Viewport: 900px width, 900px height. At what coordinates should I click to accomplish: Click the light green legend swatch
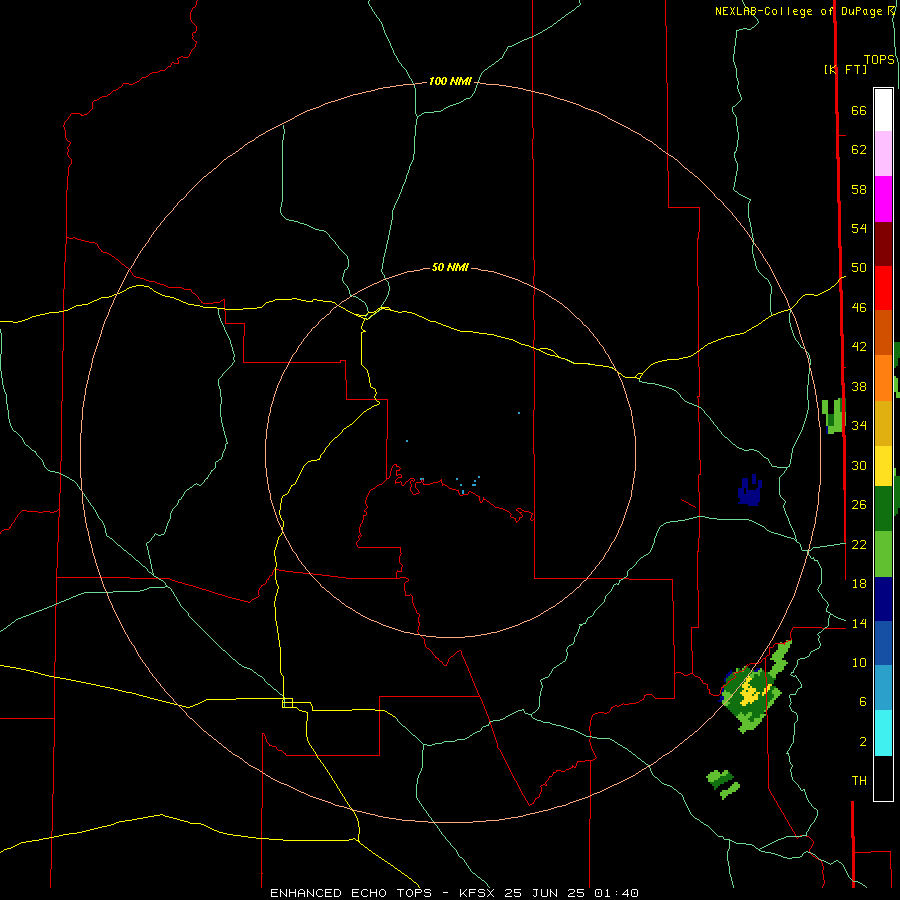click(x=883, y=554)
